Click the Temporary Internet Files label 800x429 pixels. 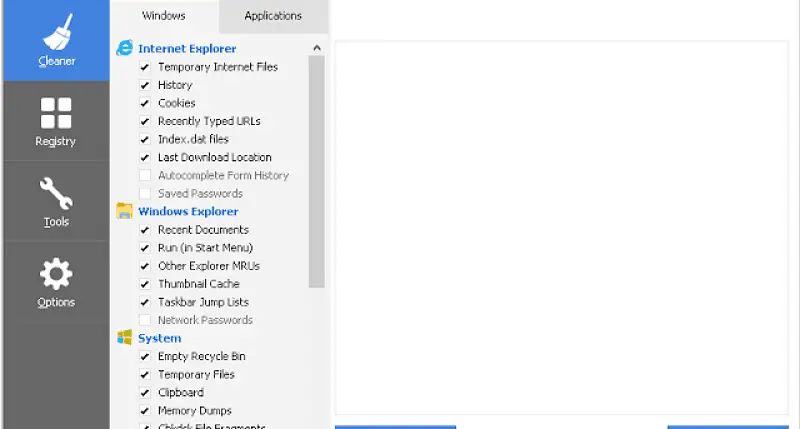tap(218, 67)
